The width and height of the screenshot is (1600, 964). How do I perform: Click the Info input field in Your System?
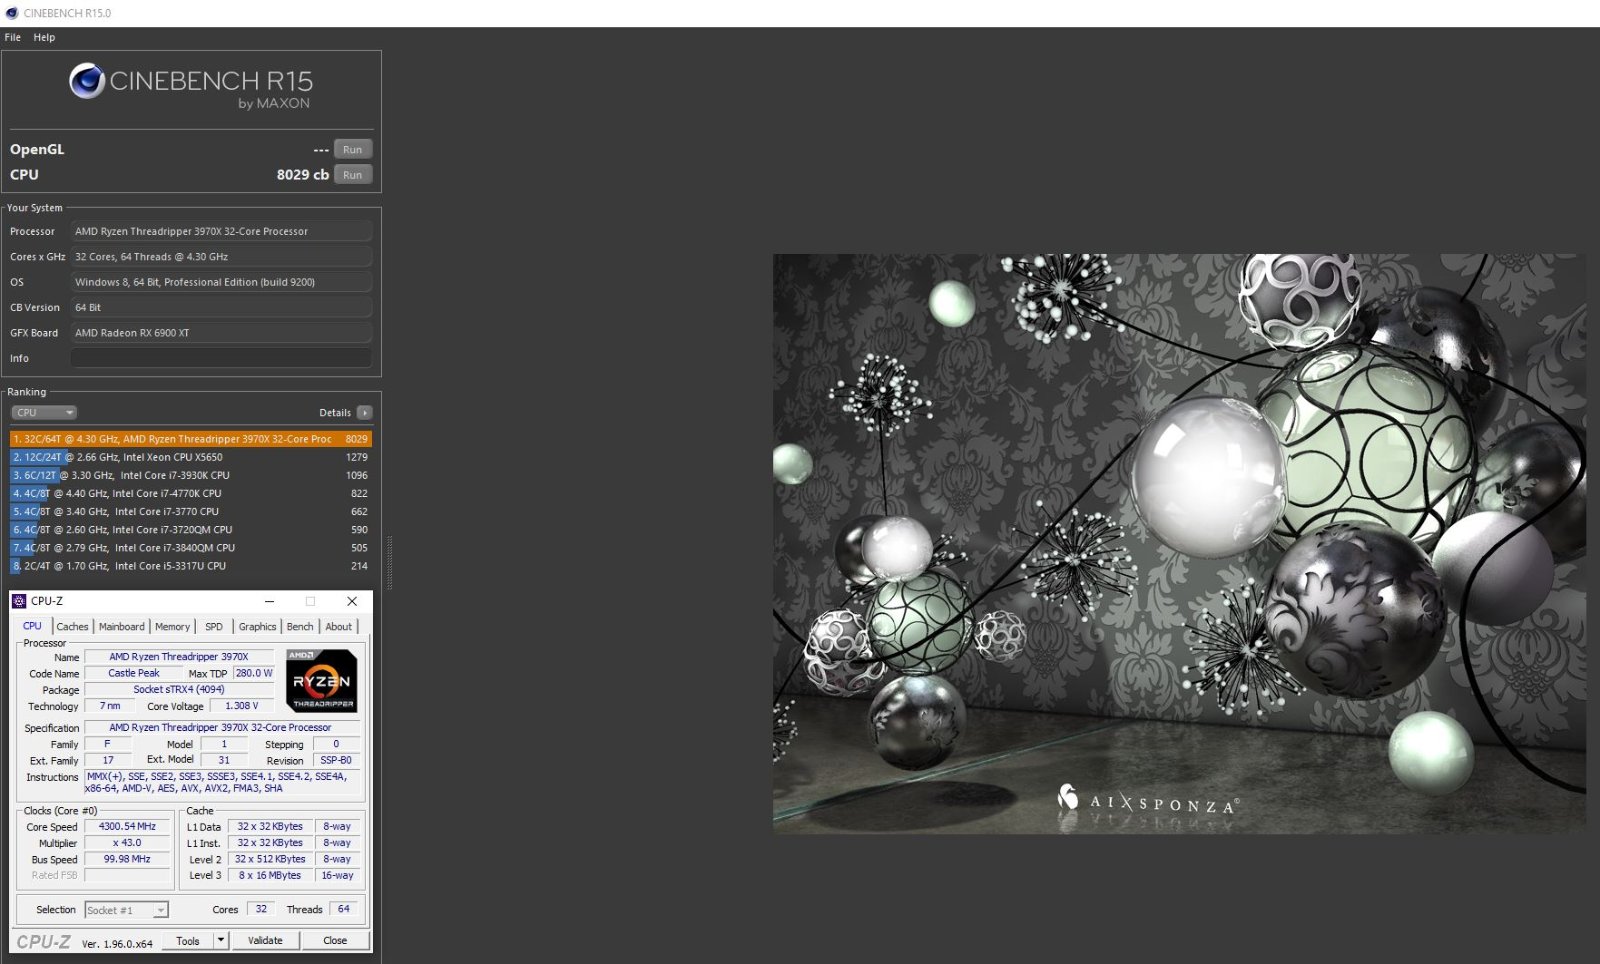click(x=221, y=358)
